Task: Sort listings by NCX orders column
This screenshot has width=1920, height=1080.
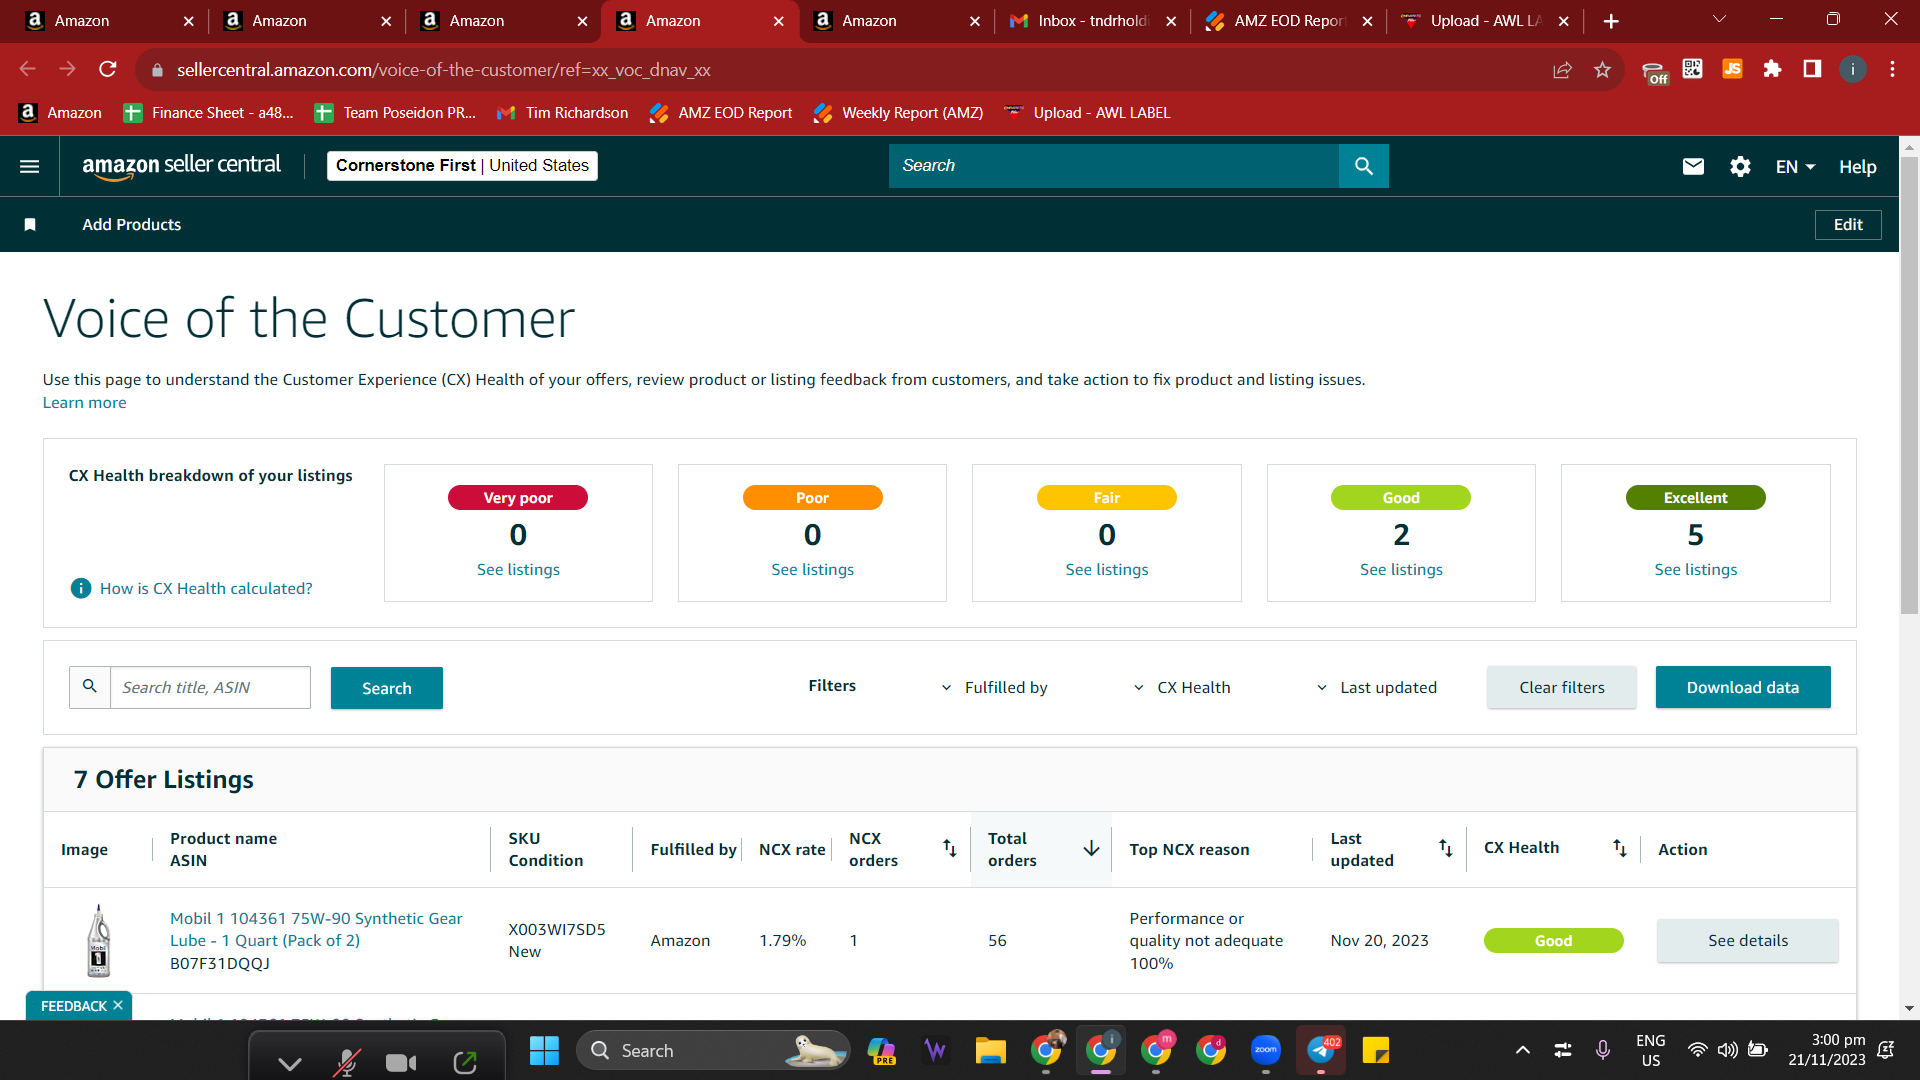Action: (x=949, y=849)
